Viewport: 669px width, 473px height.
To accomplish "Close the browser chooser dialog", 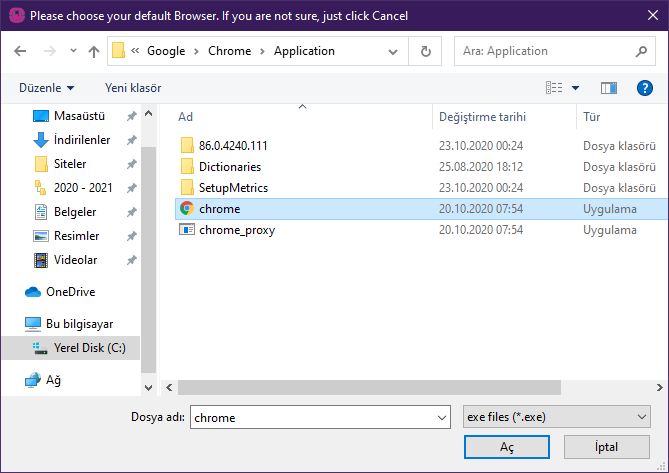I will coord(652,15).
